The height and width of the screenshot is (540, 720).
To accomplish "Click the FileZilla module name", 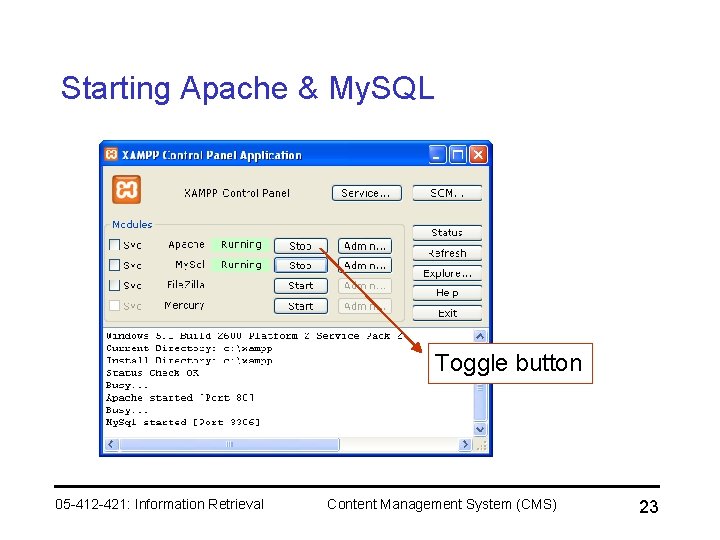I will (186, 285).
